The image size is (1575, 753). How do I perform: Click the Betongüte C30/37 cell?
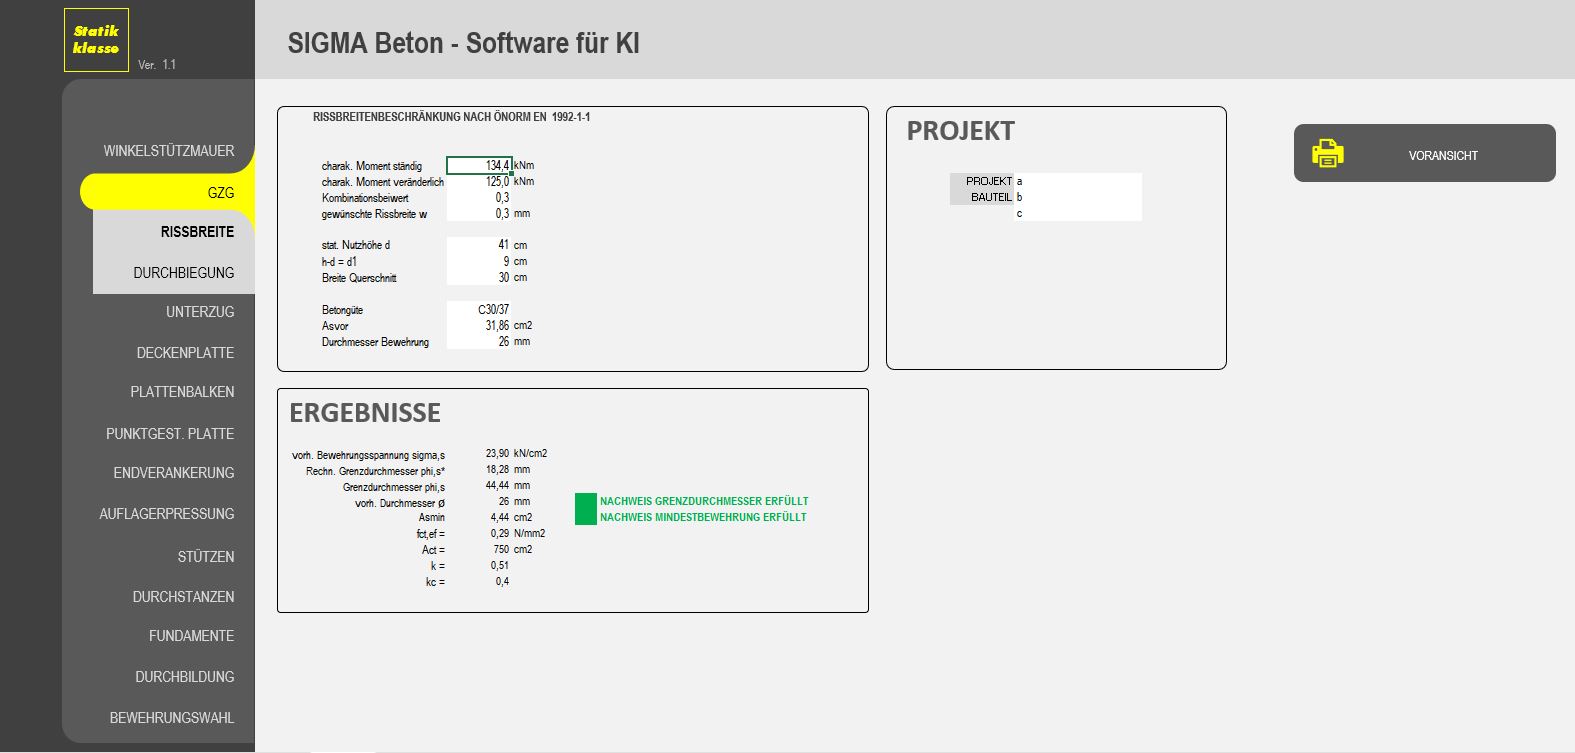[479, 310]
